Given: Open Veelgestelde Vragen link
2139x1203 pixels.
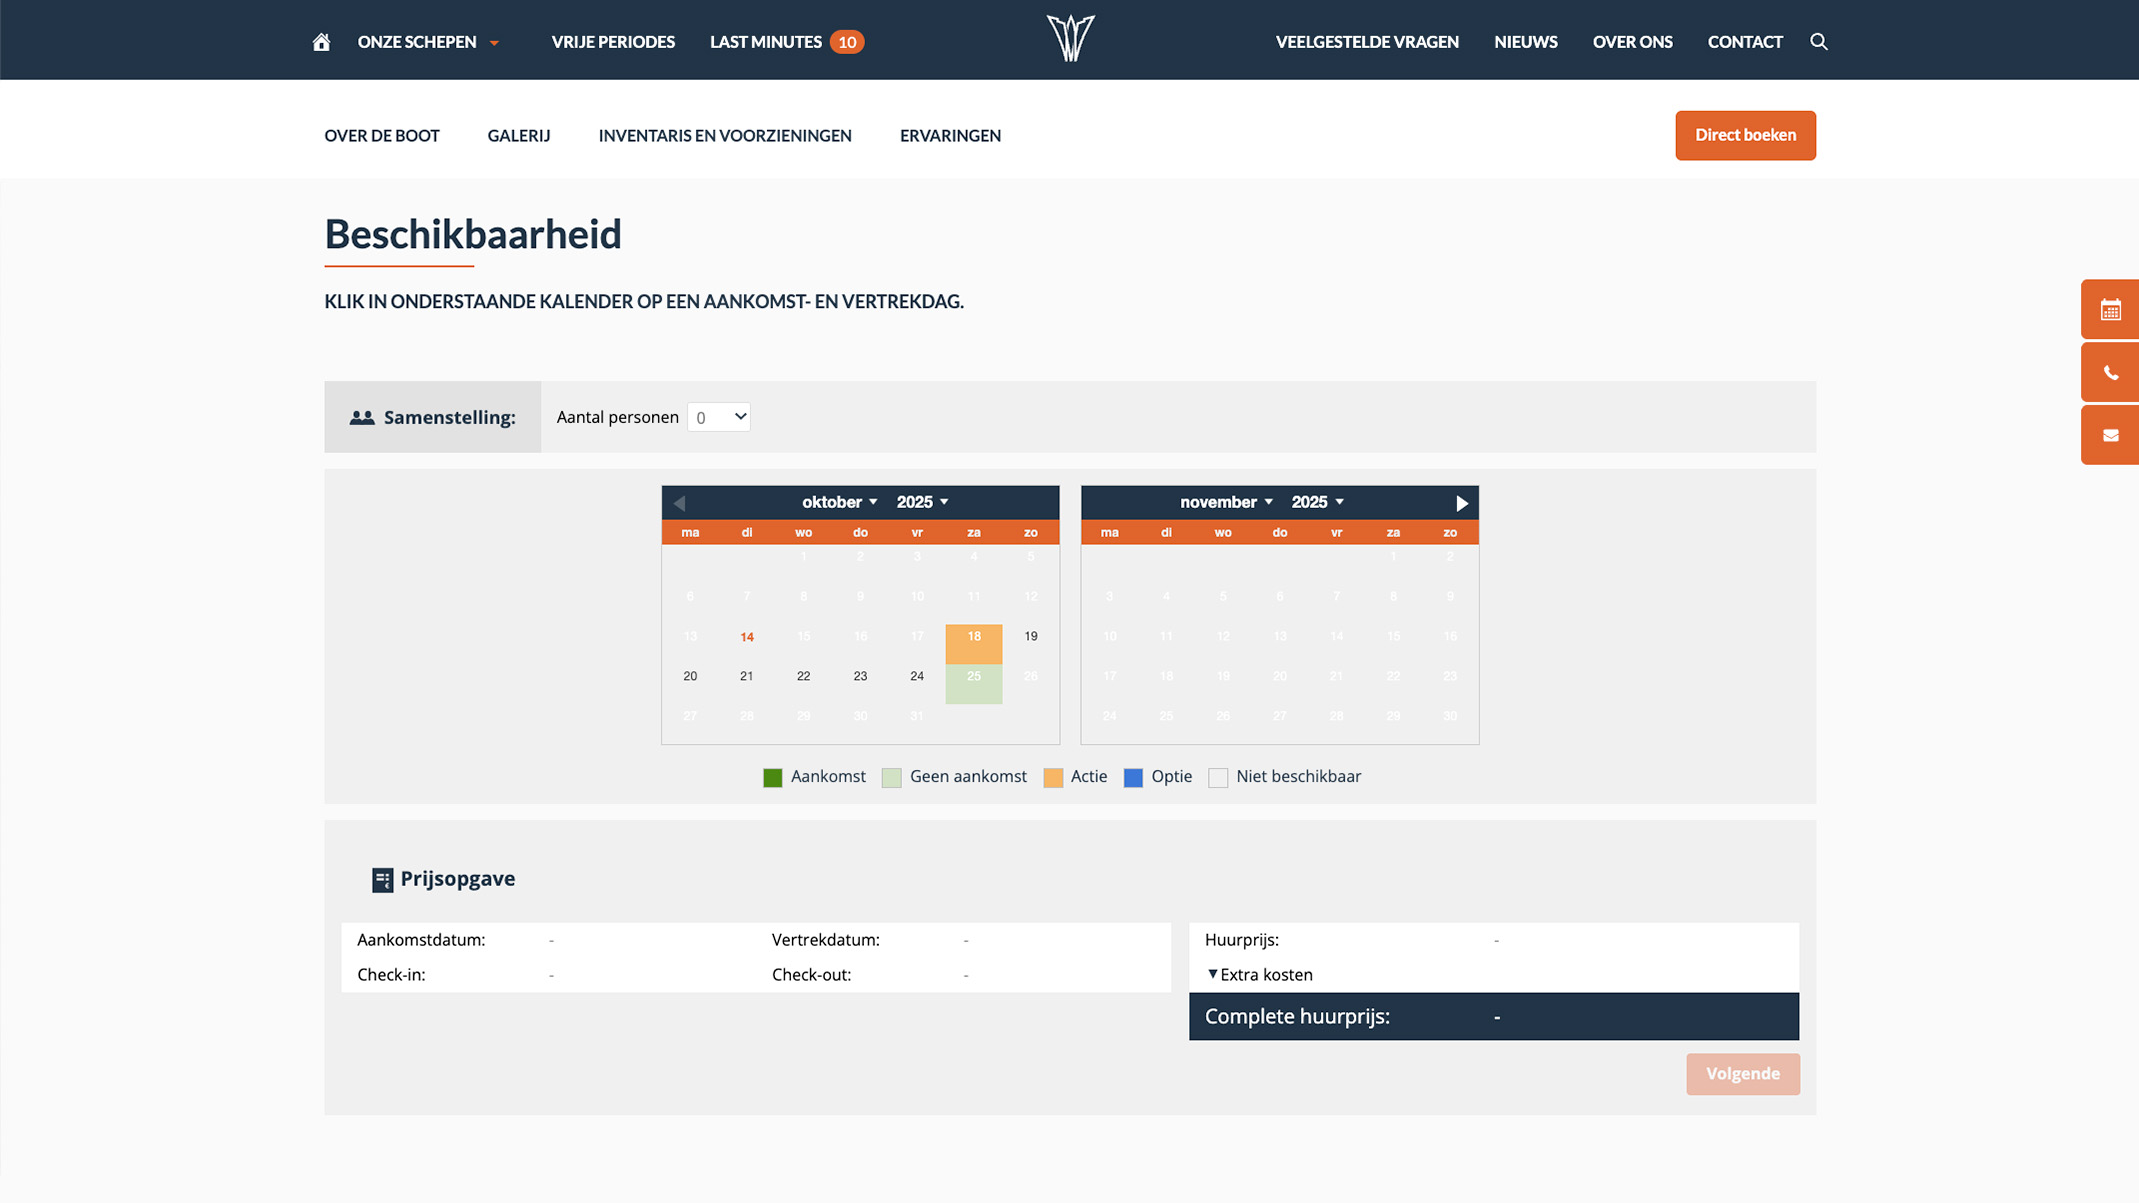Looking at the screenshot, I should (1366, 42).
